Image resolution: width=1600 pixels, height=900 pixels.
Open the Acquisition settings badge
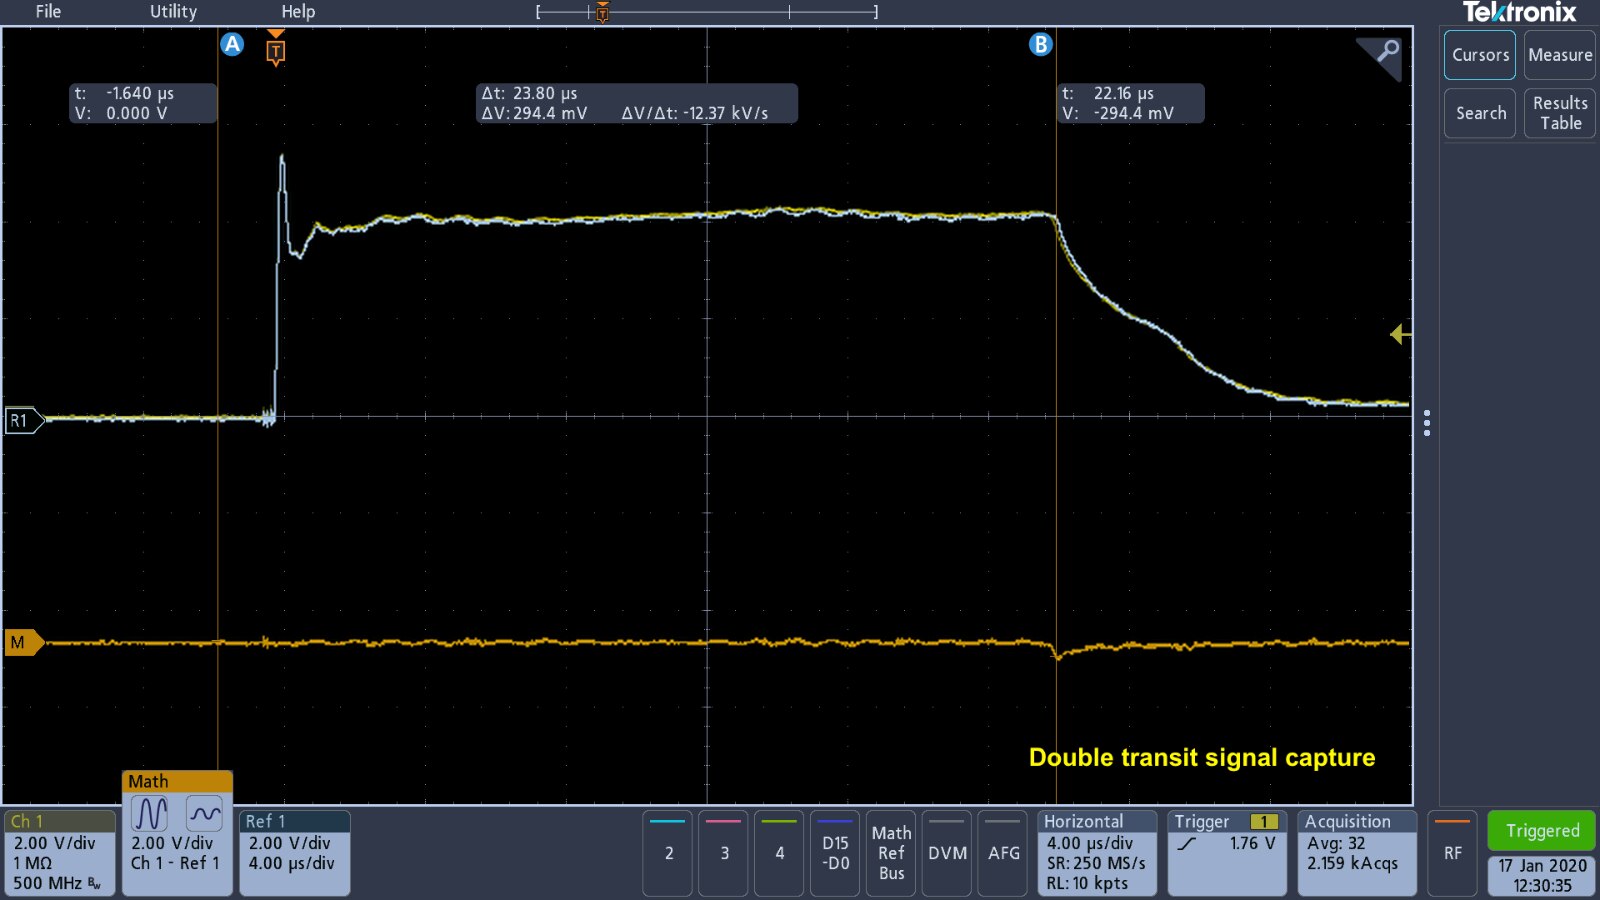[1357, 853]
